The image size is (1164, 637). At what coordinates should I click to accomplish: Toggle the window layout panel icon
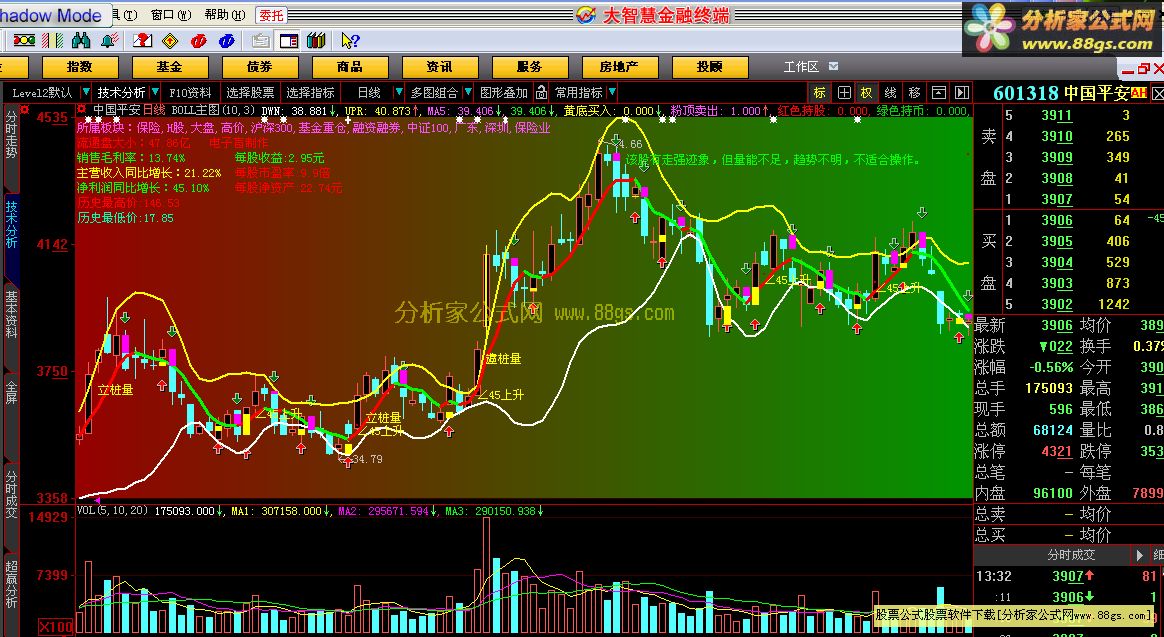289,41
